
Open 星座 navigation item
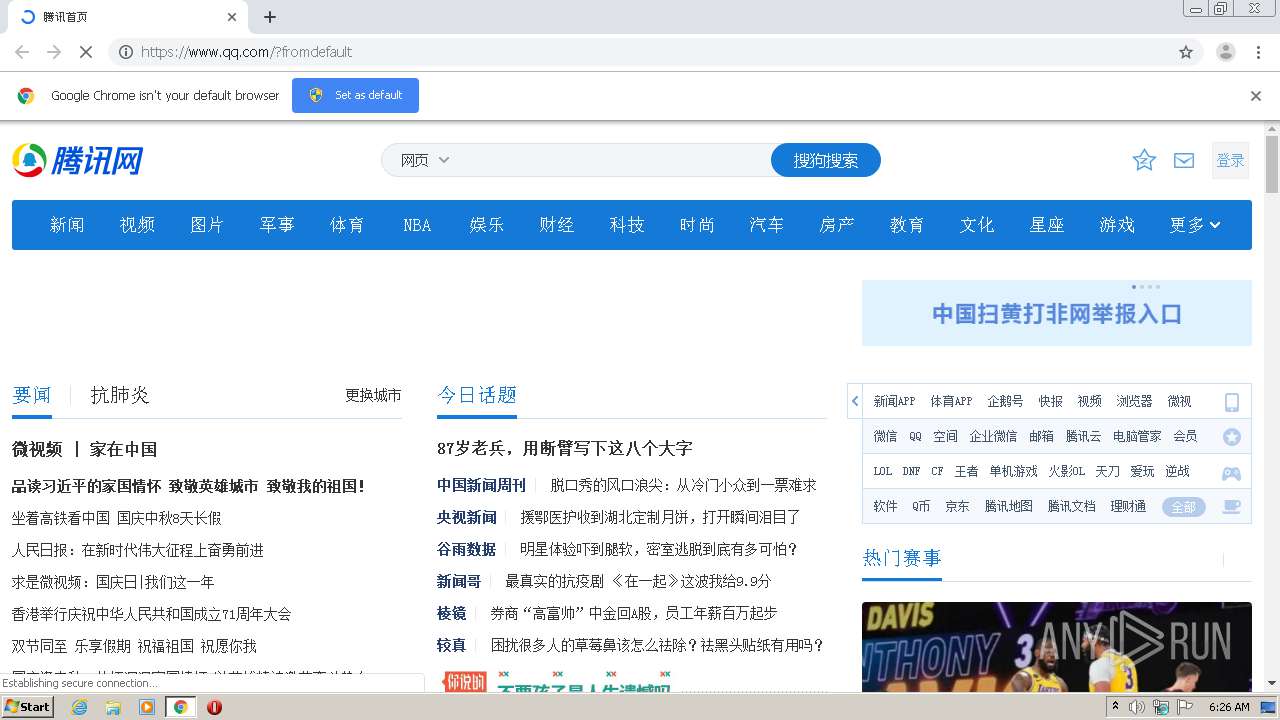1047,225
